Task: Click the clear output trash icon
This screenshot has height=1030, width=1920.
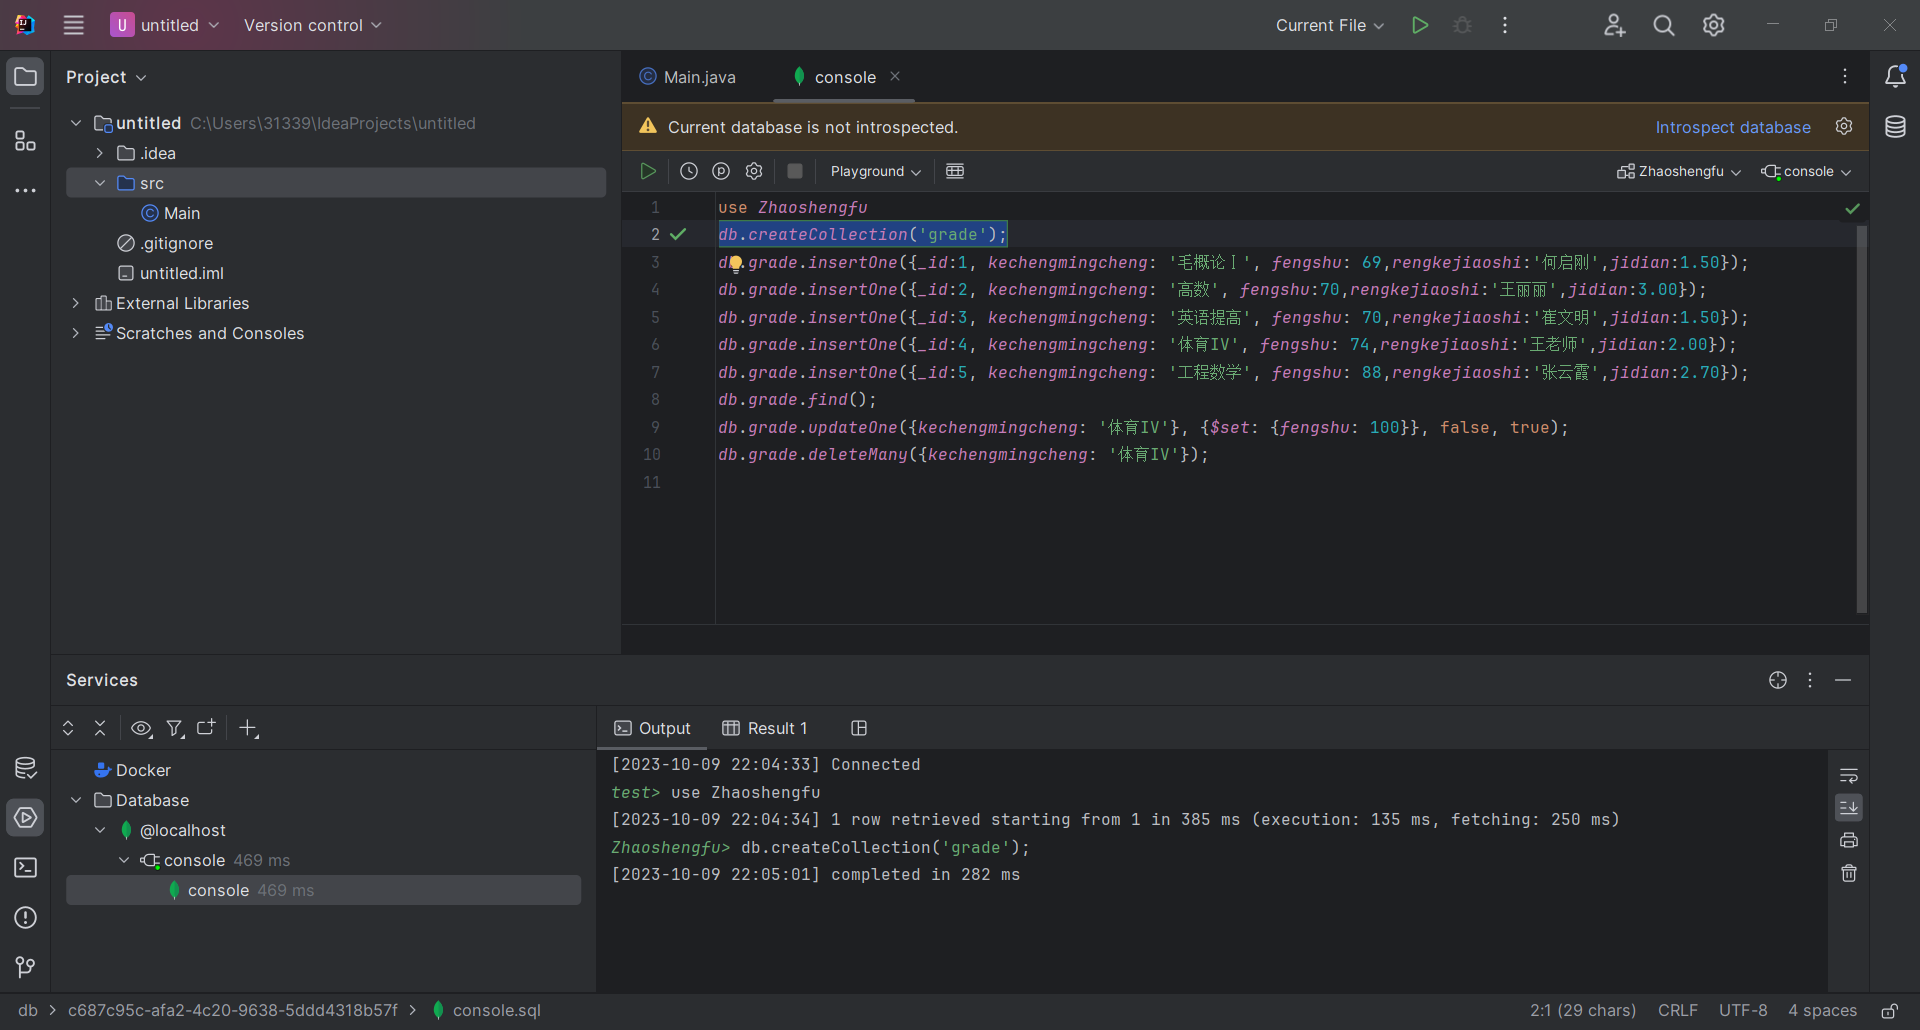Action: click(x=1849, y=873)
